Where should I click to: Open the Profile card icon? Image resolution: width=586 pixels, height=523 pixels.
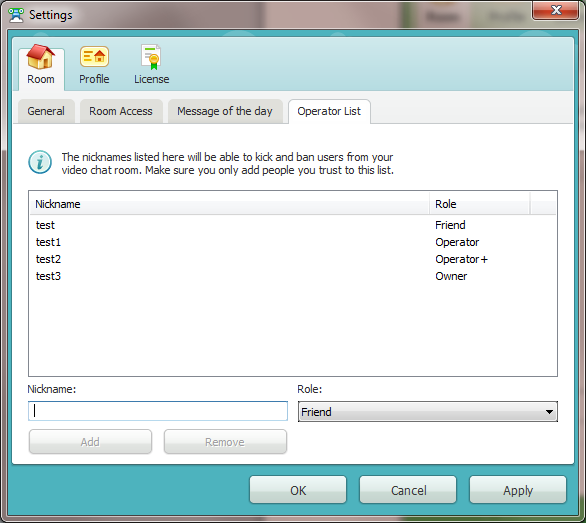click(x=94, y=57)
